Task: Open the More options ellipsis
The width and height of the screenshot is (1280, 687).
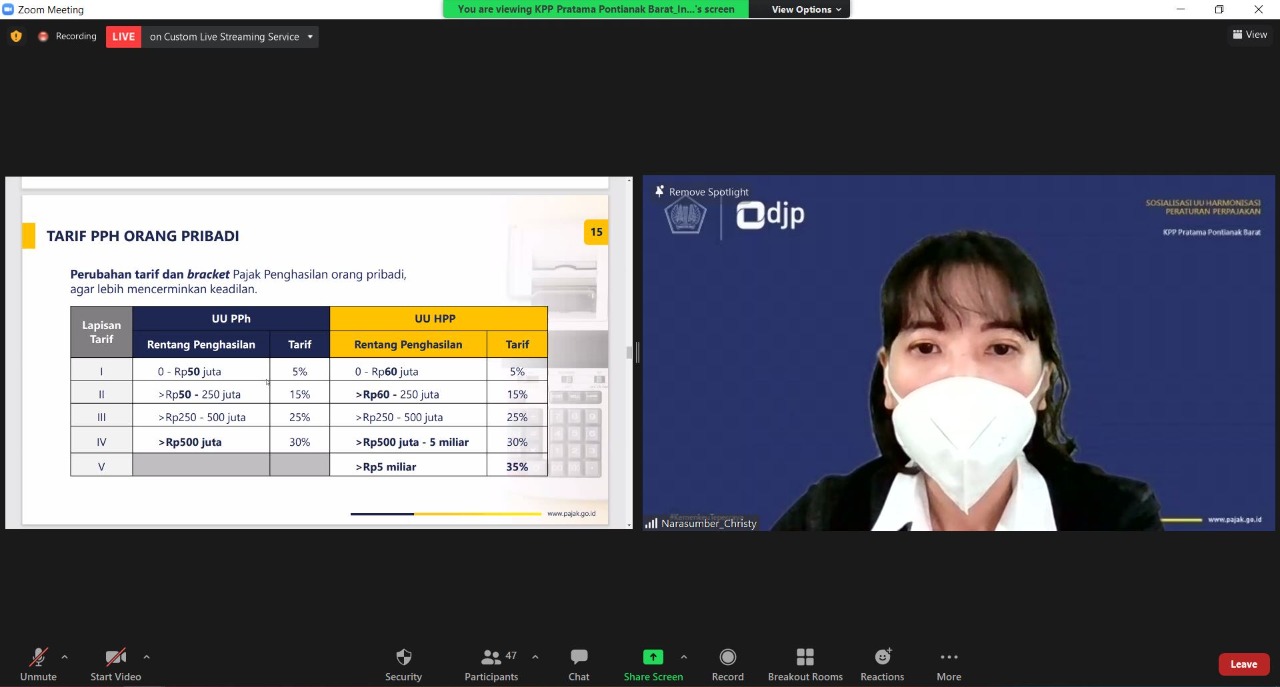Action: [x=949, y=658]
